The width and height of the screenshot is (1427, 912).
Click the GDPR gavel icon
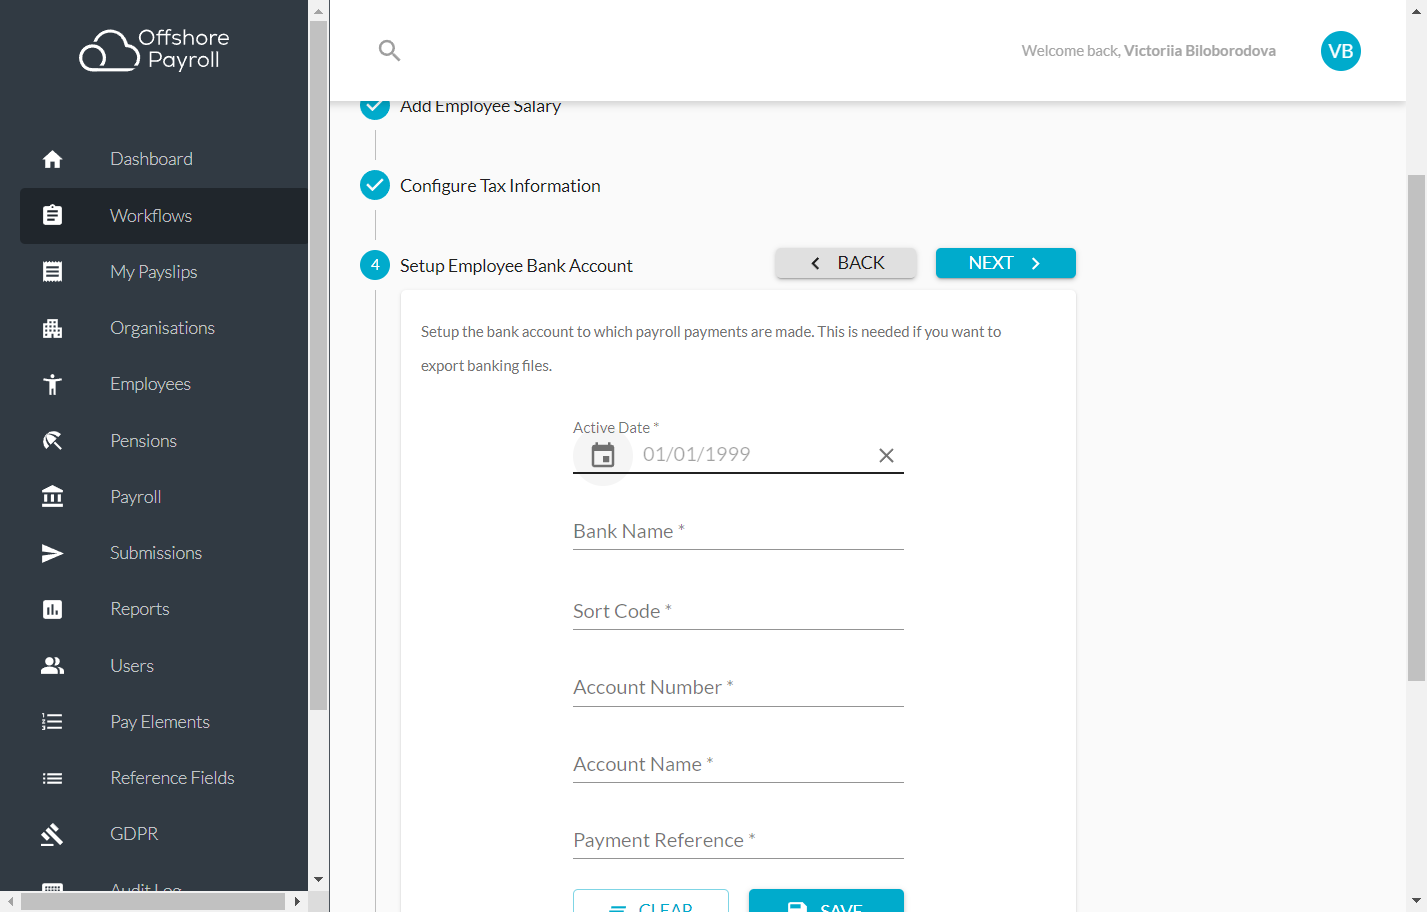pyautogui.click(x=52, y=834)
